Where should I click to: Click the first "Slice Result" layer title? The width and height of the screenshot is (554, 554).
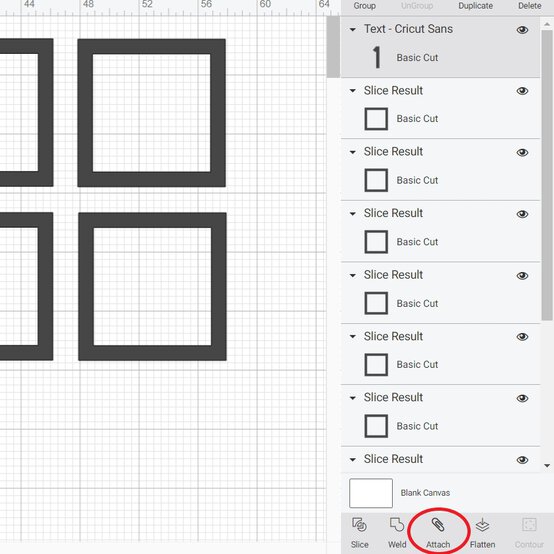tap(393, 90)
